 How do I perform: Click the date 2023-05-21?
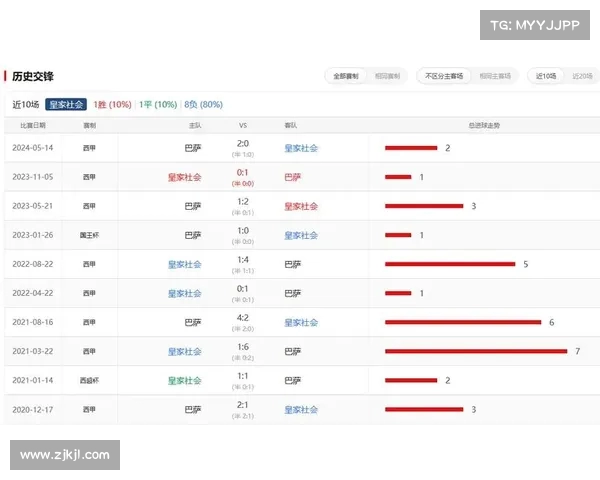[x=33, y=206]
